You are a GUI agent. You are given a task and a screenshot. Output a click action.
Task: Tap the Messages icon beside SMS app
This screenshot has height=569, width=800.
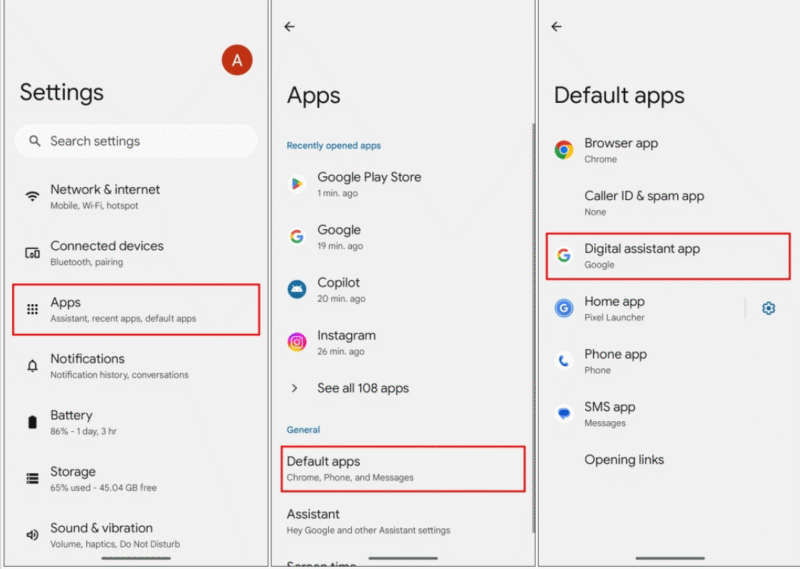(564, 413)
